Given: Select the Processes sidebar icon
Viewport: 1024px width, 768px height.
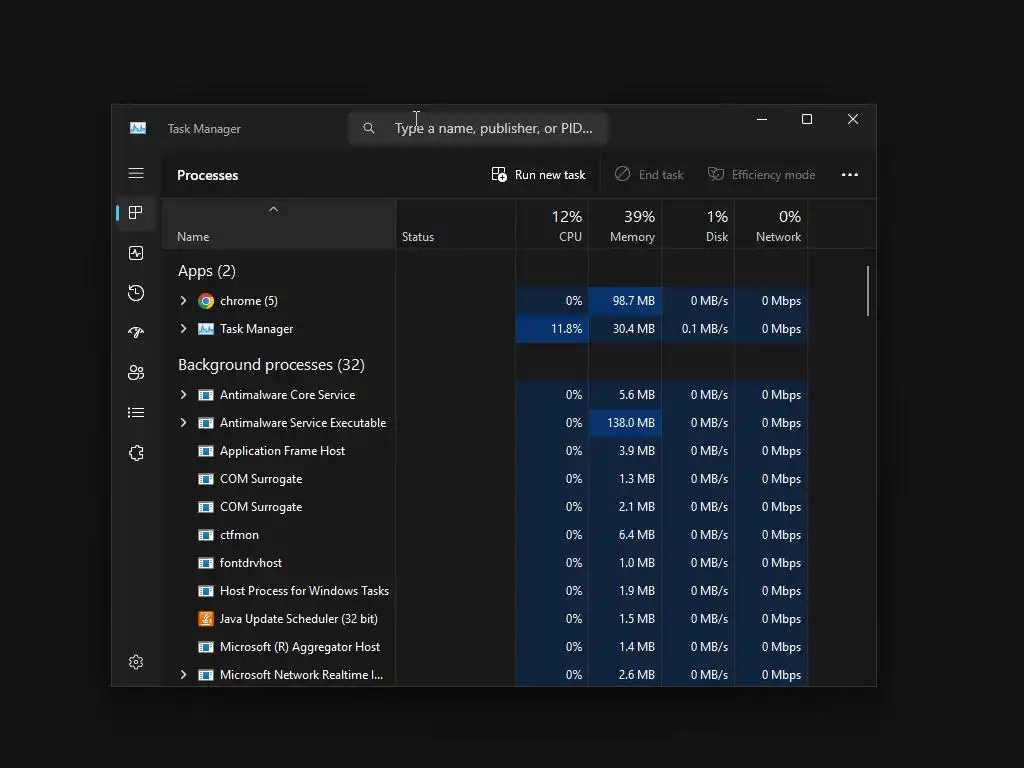Looking at the screenshot, I should pyautogui.click(x=136, y=212).
